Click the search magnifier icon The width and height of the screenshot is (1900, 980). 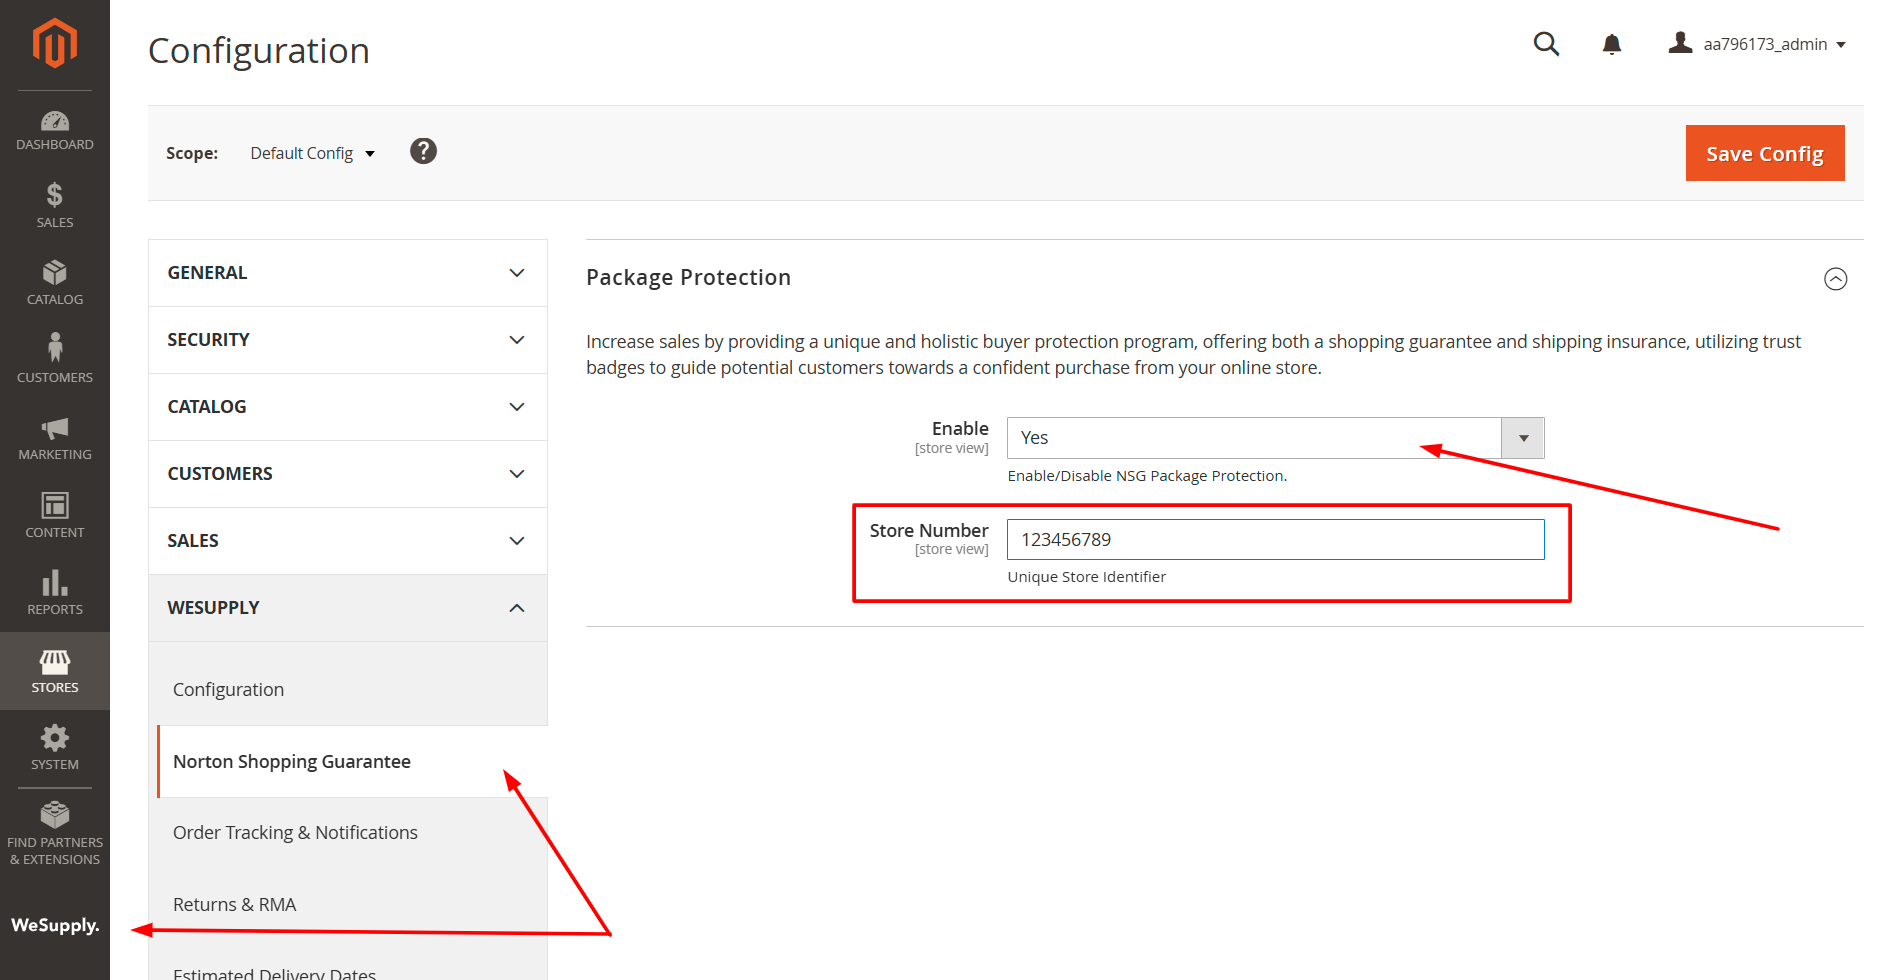pos(1546,44)
